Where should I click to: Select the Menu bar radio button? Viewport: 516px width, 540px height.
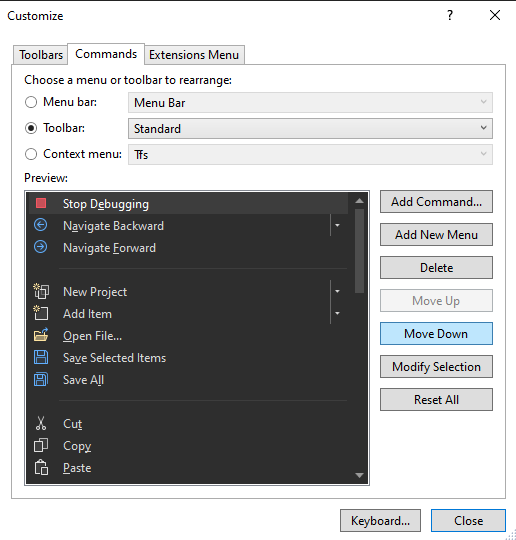point(31,102)
